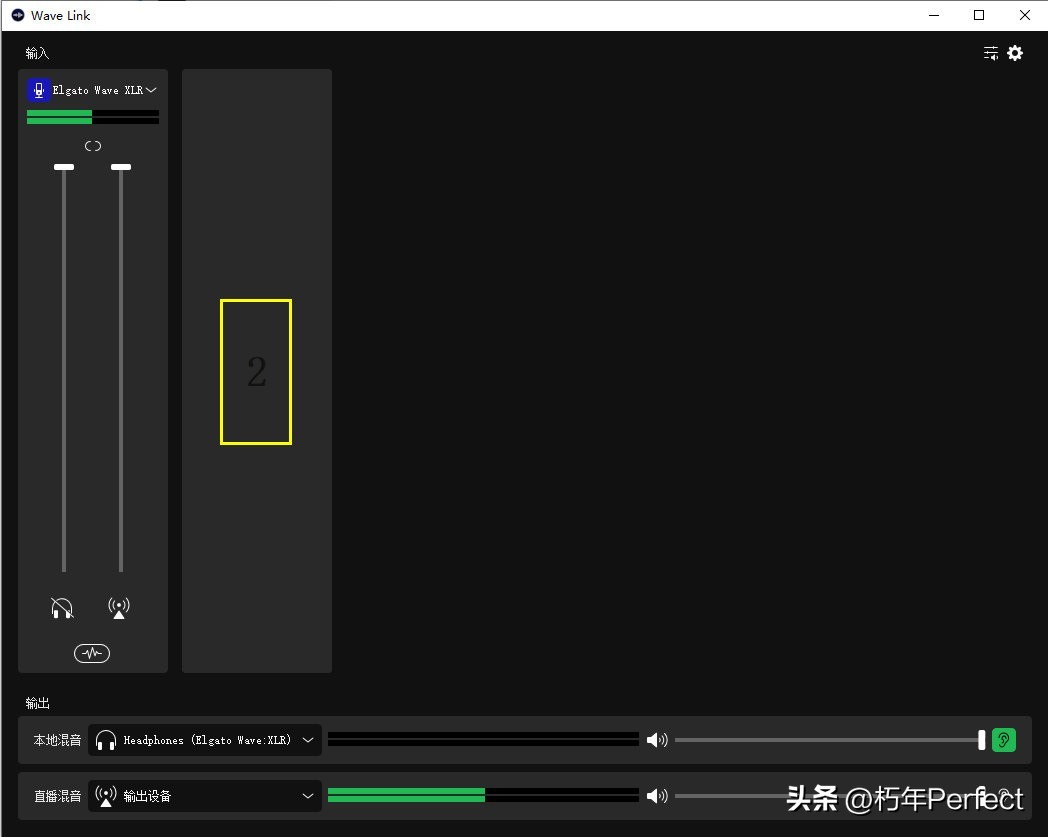Click the Elgato Wave XLR microphone icon
Screen dimensions: 1048x837
click(x=39, y=90)
